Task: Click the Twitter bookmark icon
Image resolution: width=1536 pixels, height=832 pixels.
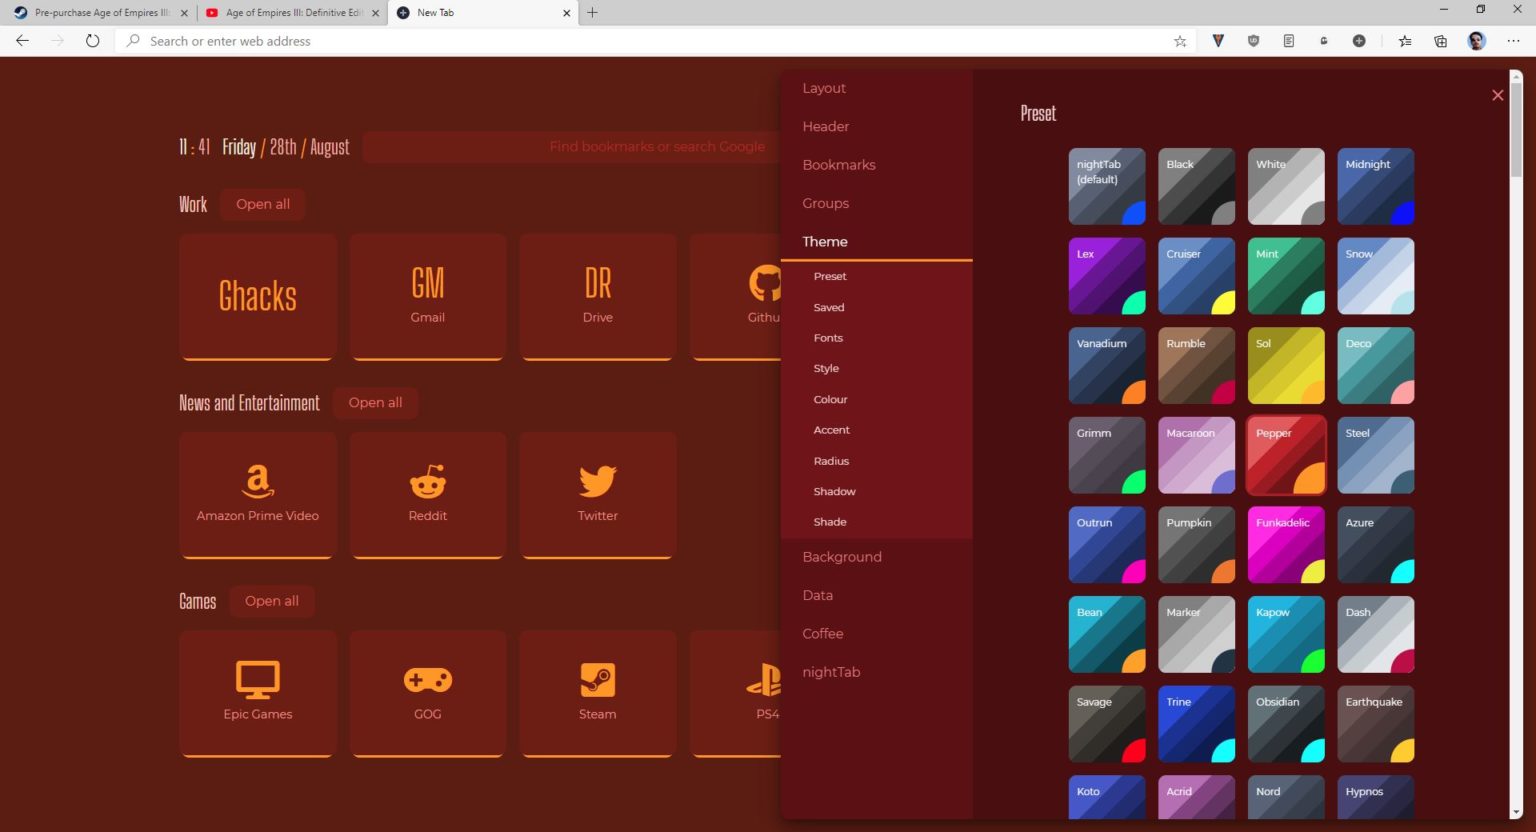Action: [x=597, y=480]
